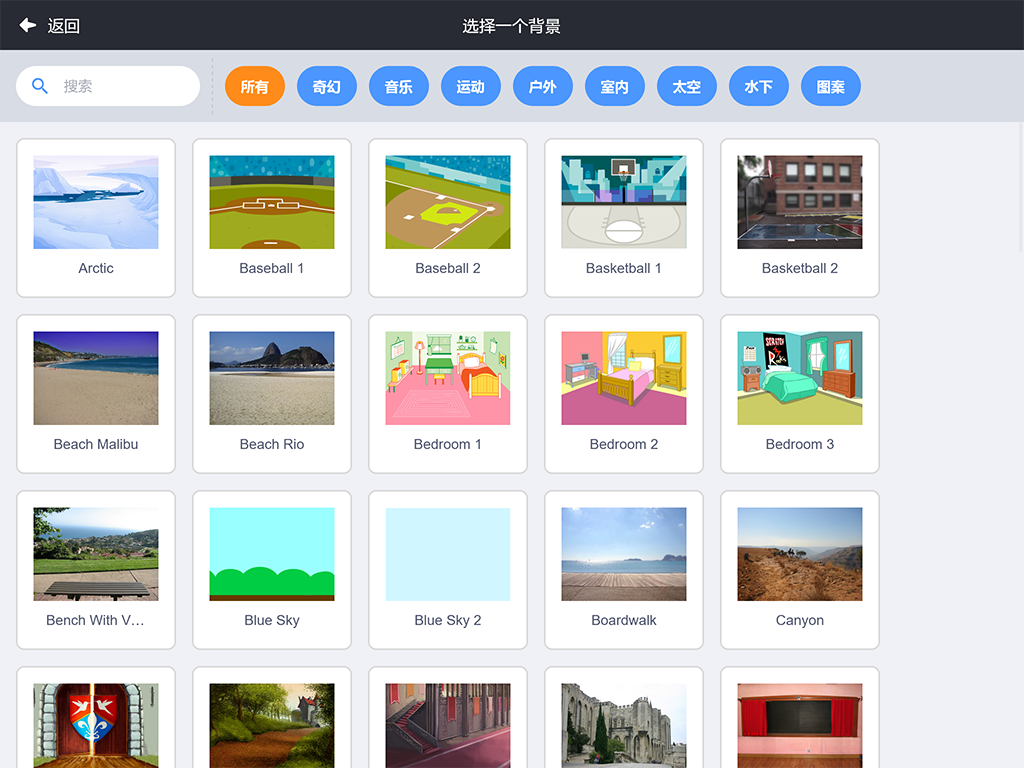Screen dimensions: 1024x768
Task: Pick the Canyon backdrop
Action: pos(800,569)
